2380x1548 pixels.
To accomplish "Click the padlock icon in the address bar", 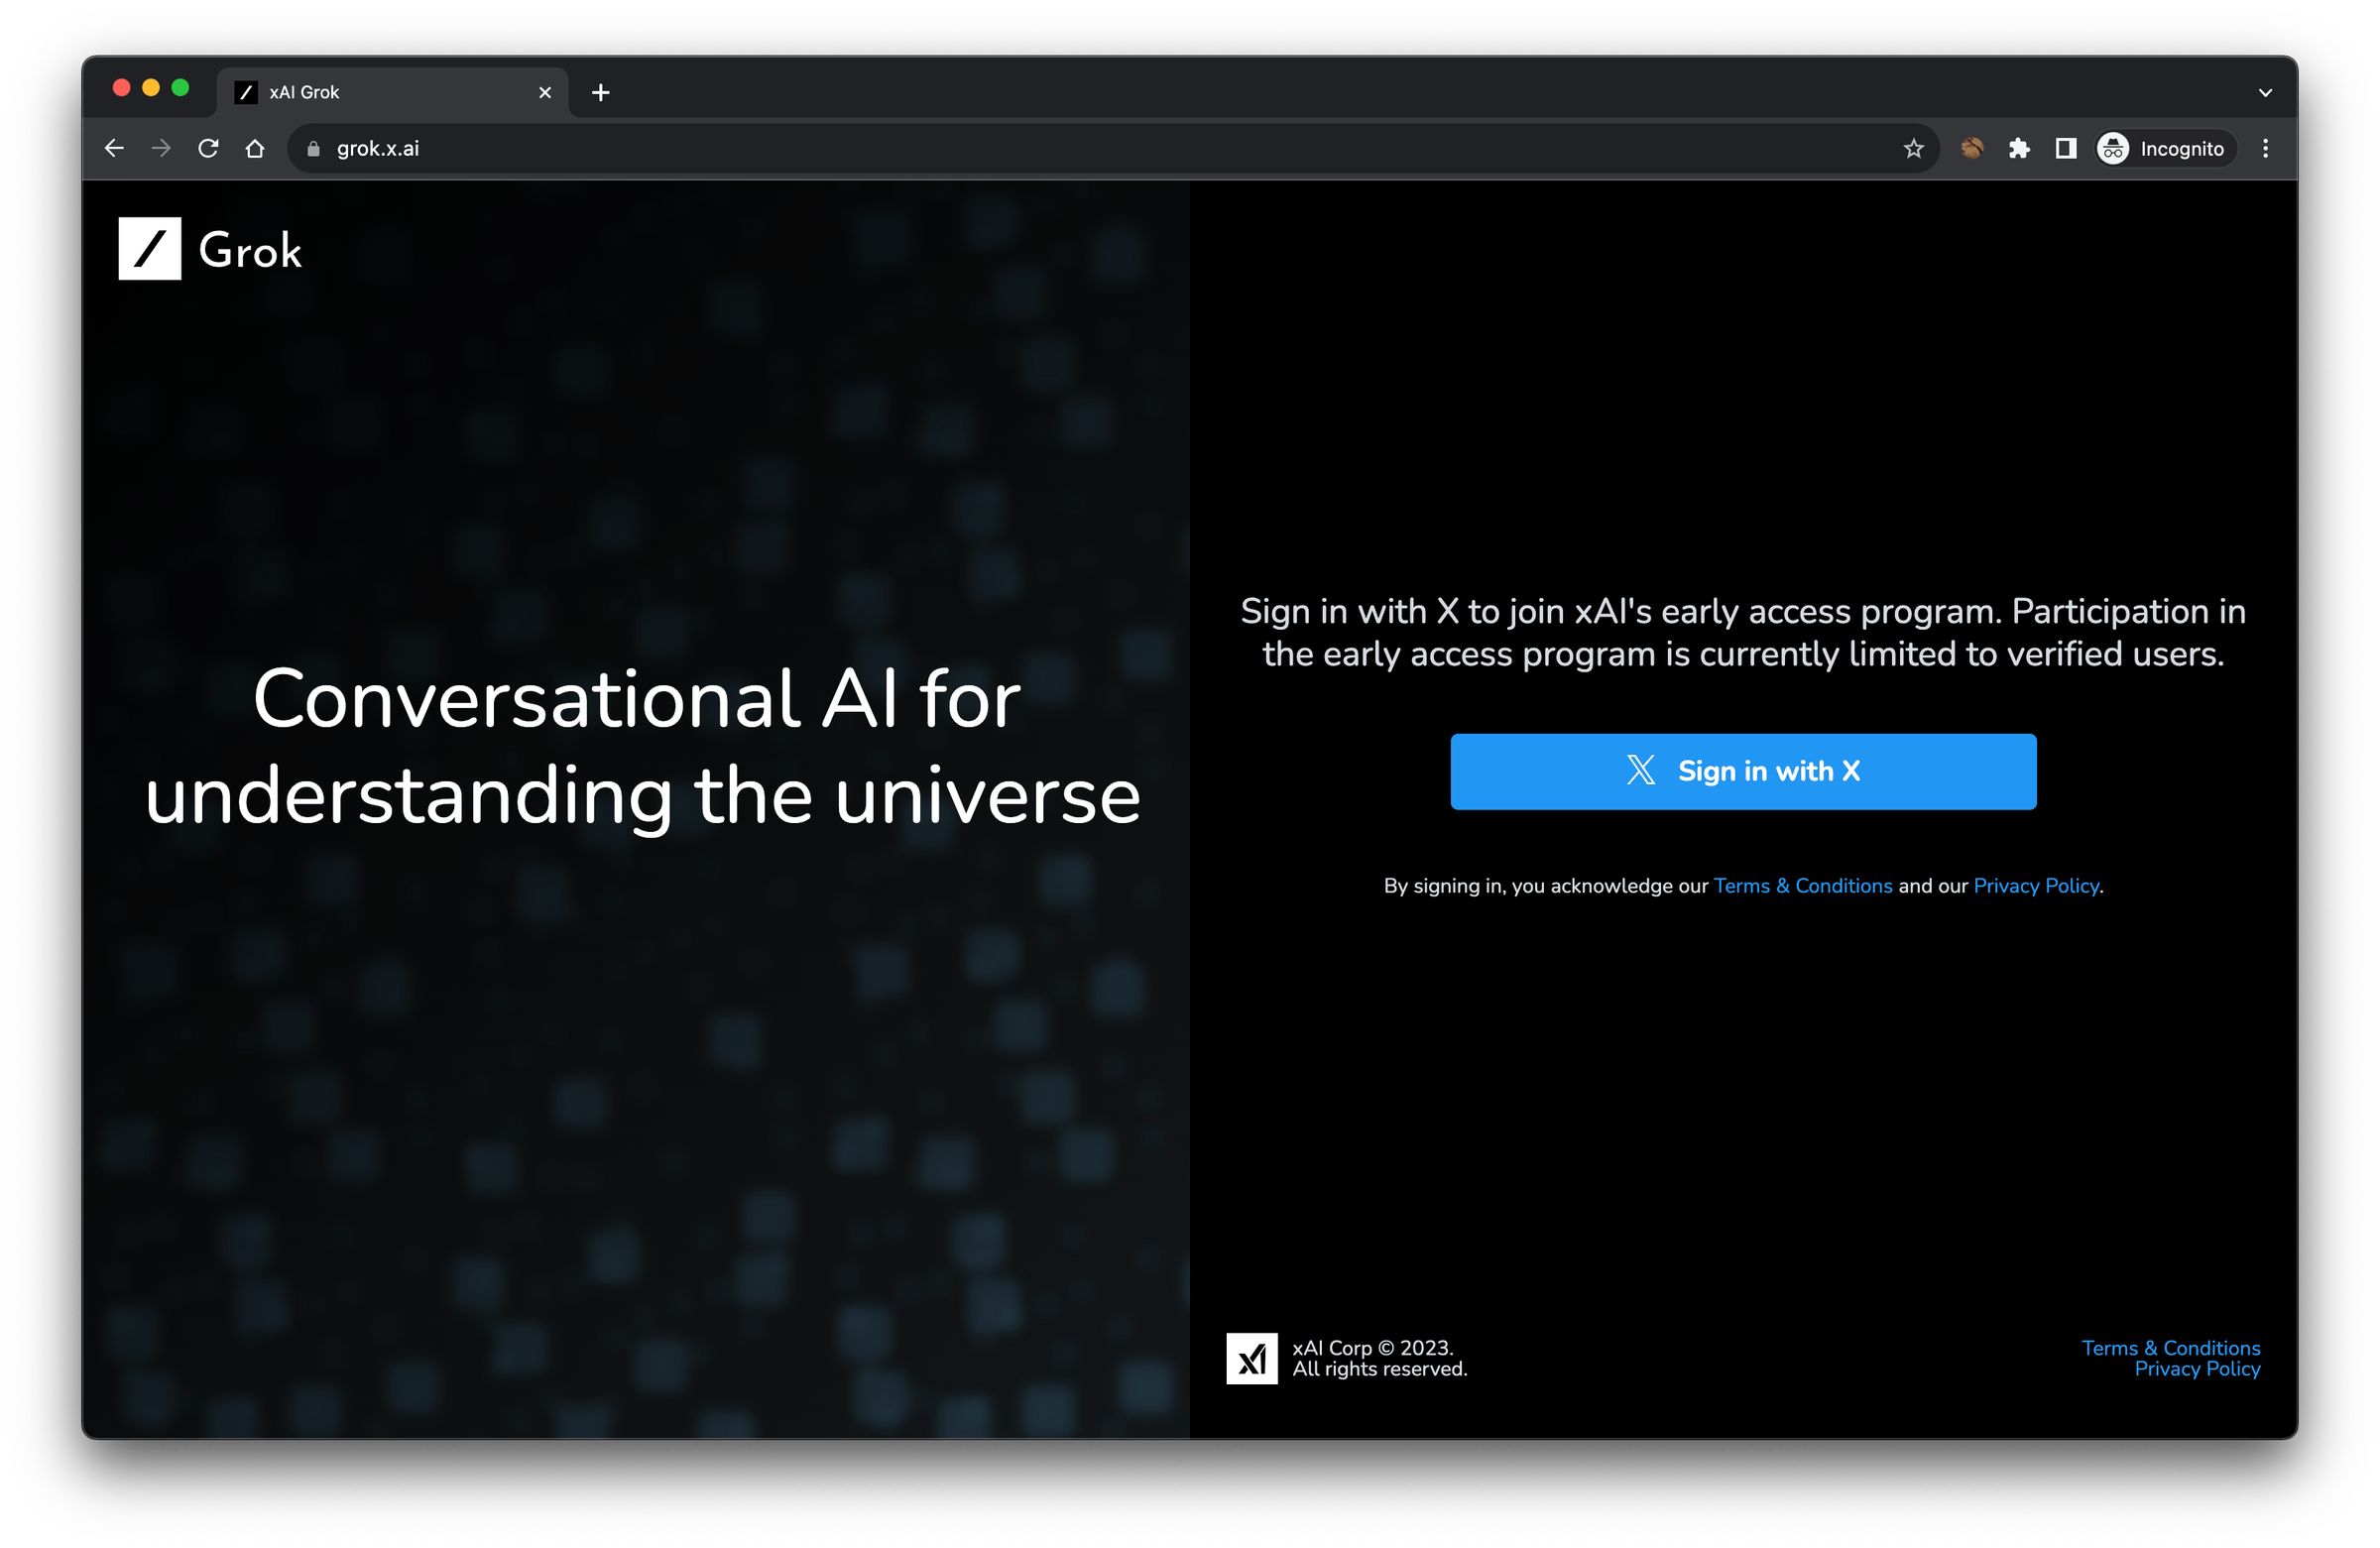I will (315, 147).
